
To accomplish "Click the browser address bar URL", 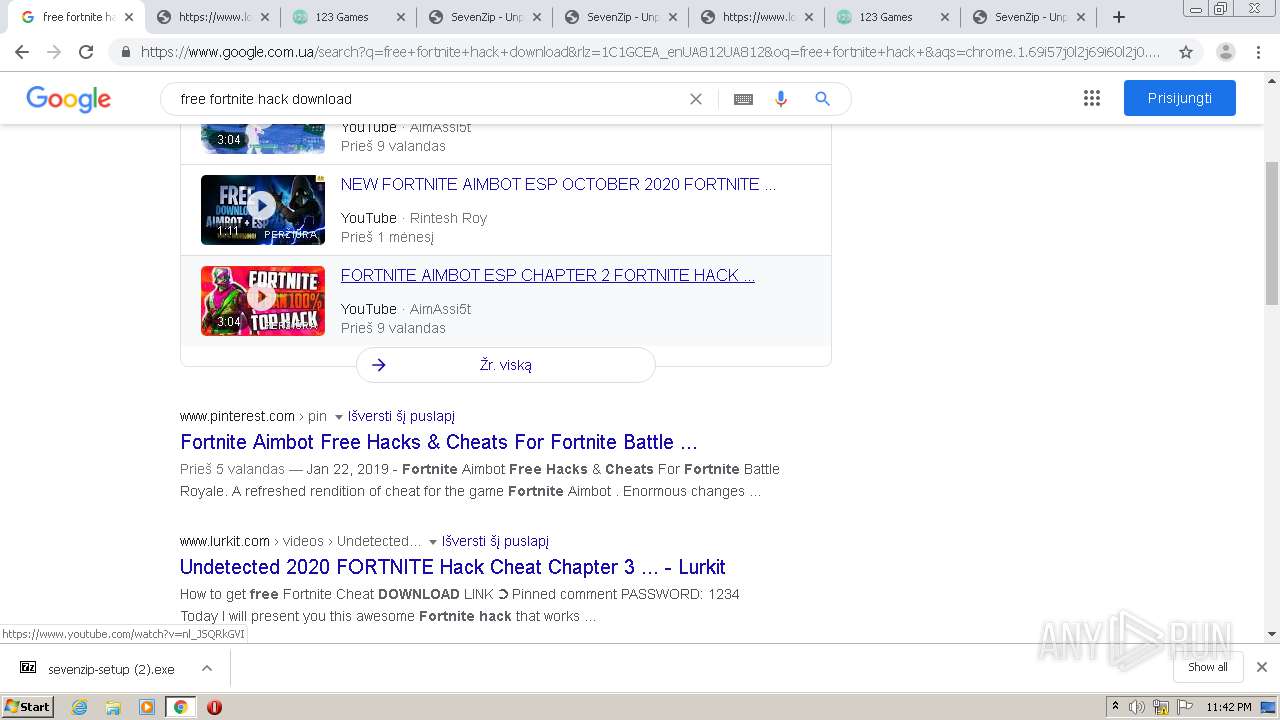I will pyautogui.click(x=650, y=52).
